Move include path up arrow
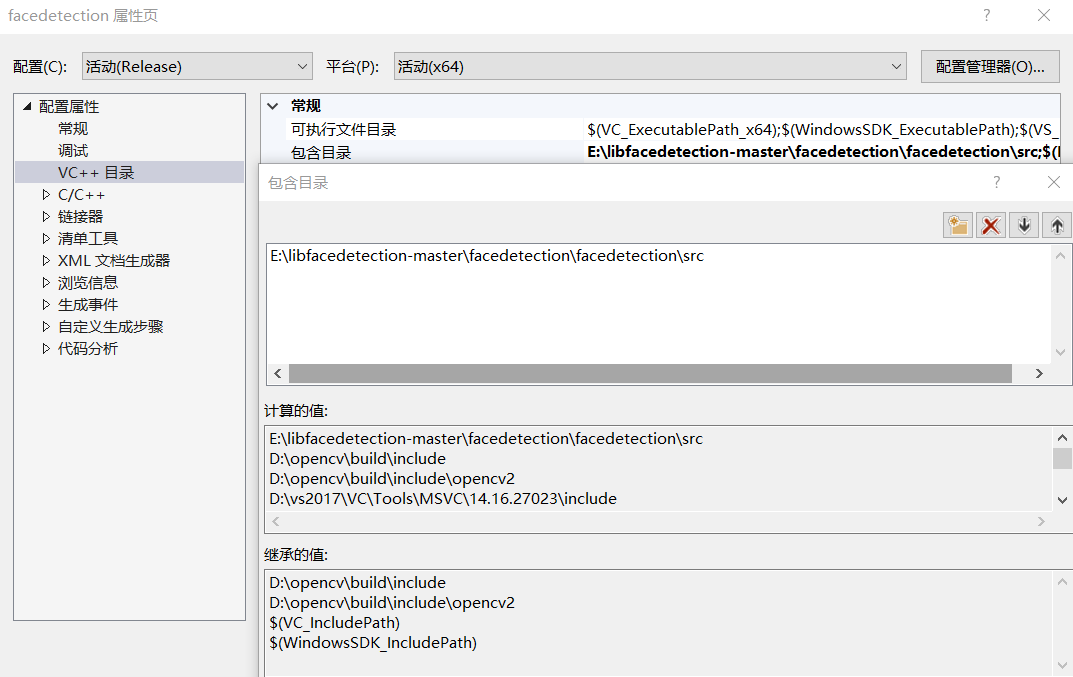This screenshot has width=1073, height=677. tap(1057, 225)
